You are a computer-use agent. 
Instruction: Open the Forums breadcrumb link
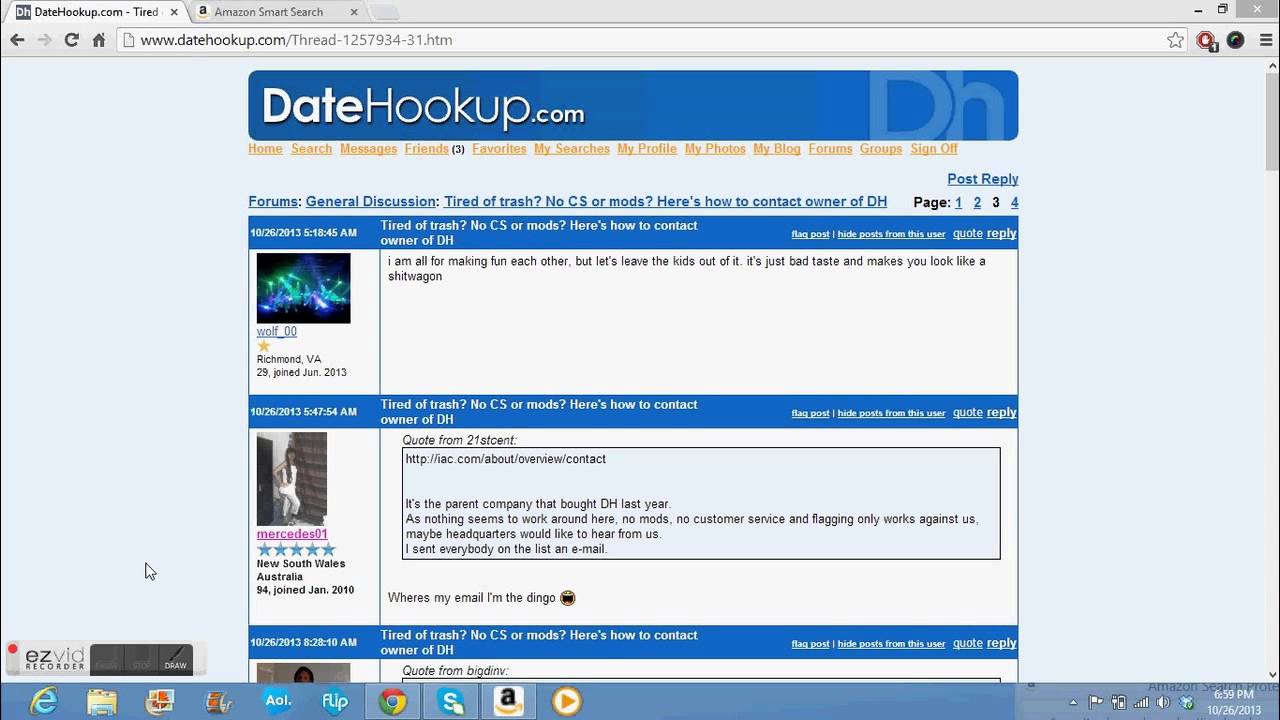click(273, 201)
